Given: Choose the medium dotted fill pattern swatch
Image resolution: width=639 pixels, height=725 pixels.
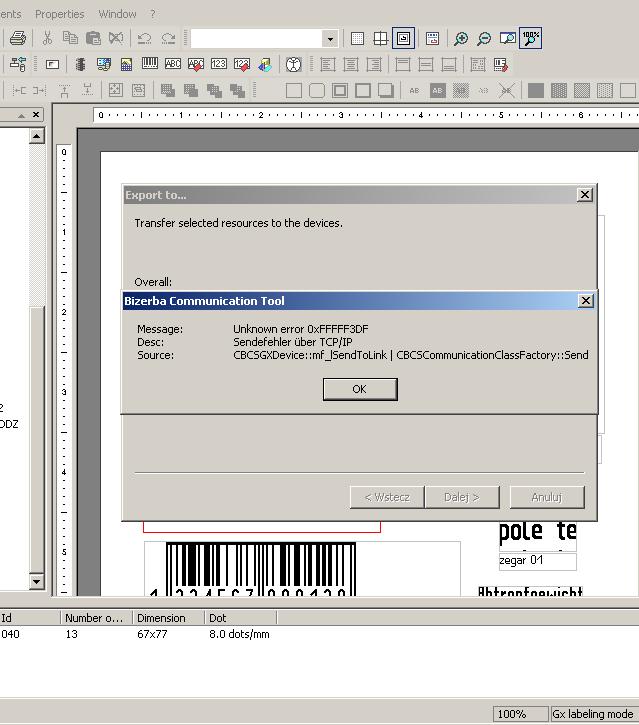Looking at the screenshot, I should 582,90.
